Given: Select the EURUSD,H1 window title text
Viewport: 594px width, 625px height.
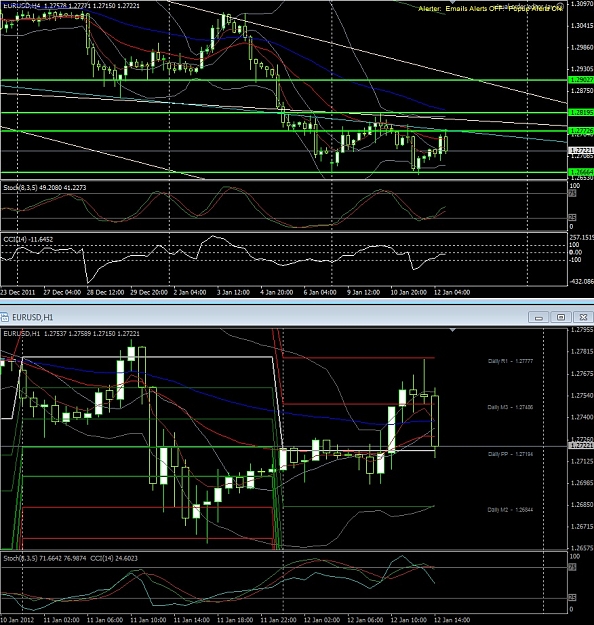Looking at the screenshot, I should [x=33, y=317].
